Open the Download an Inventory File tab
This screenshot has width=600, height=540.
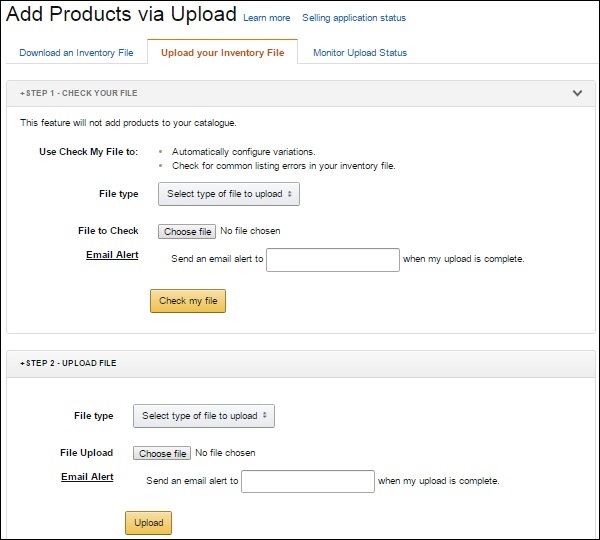pyautogui.click(x=76, y=52)
